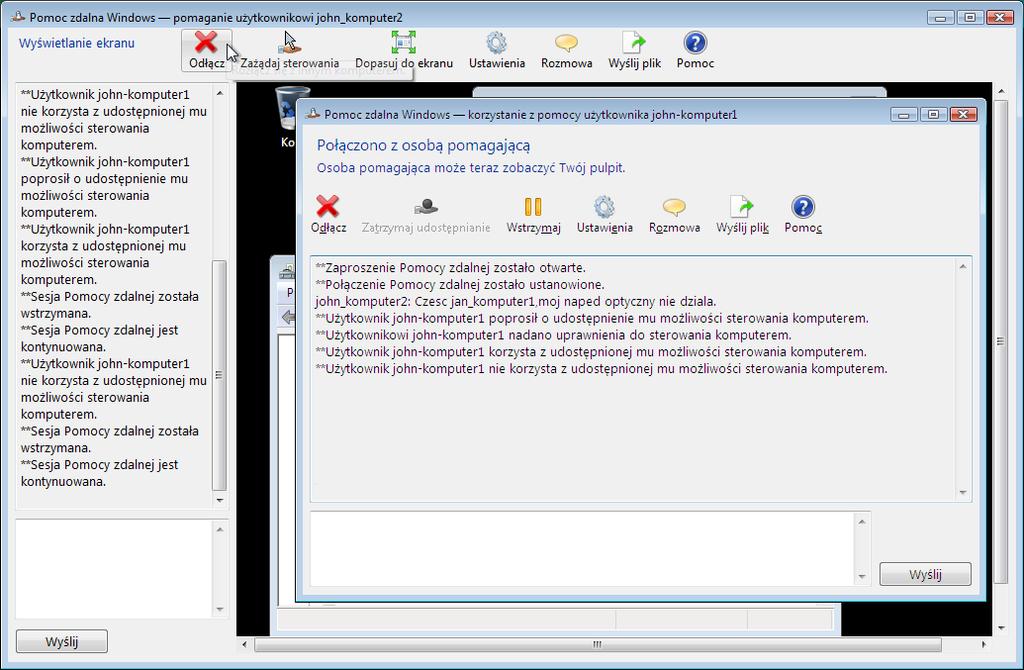Close the outer john_komputer2 helper window

(x=1000, y=18)
